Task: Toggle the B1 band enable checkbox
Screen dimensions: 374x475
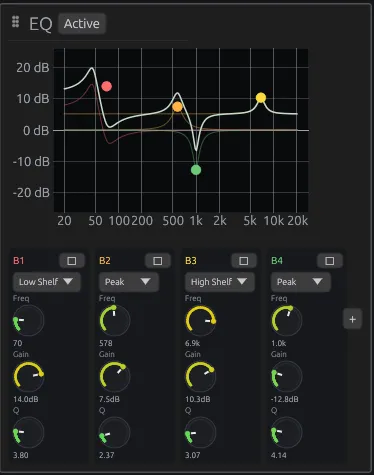Action: point(72,261)
